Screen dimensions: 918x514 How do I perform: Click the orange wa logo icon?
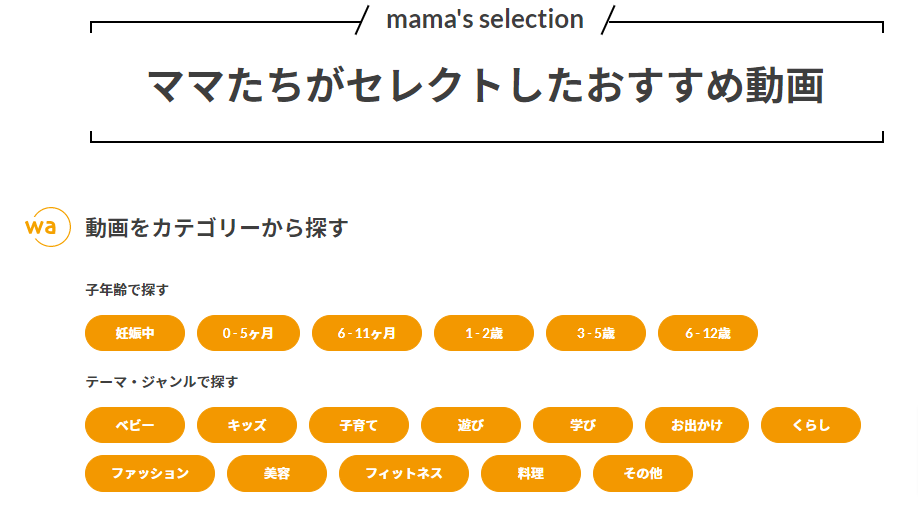click(x=47, y=227)
